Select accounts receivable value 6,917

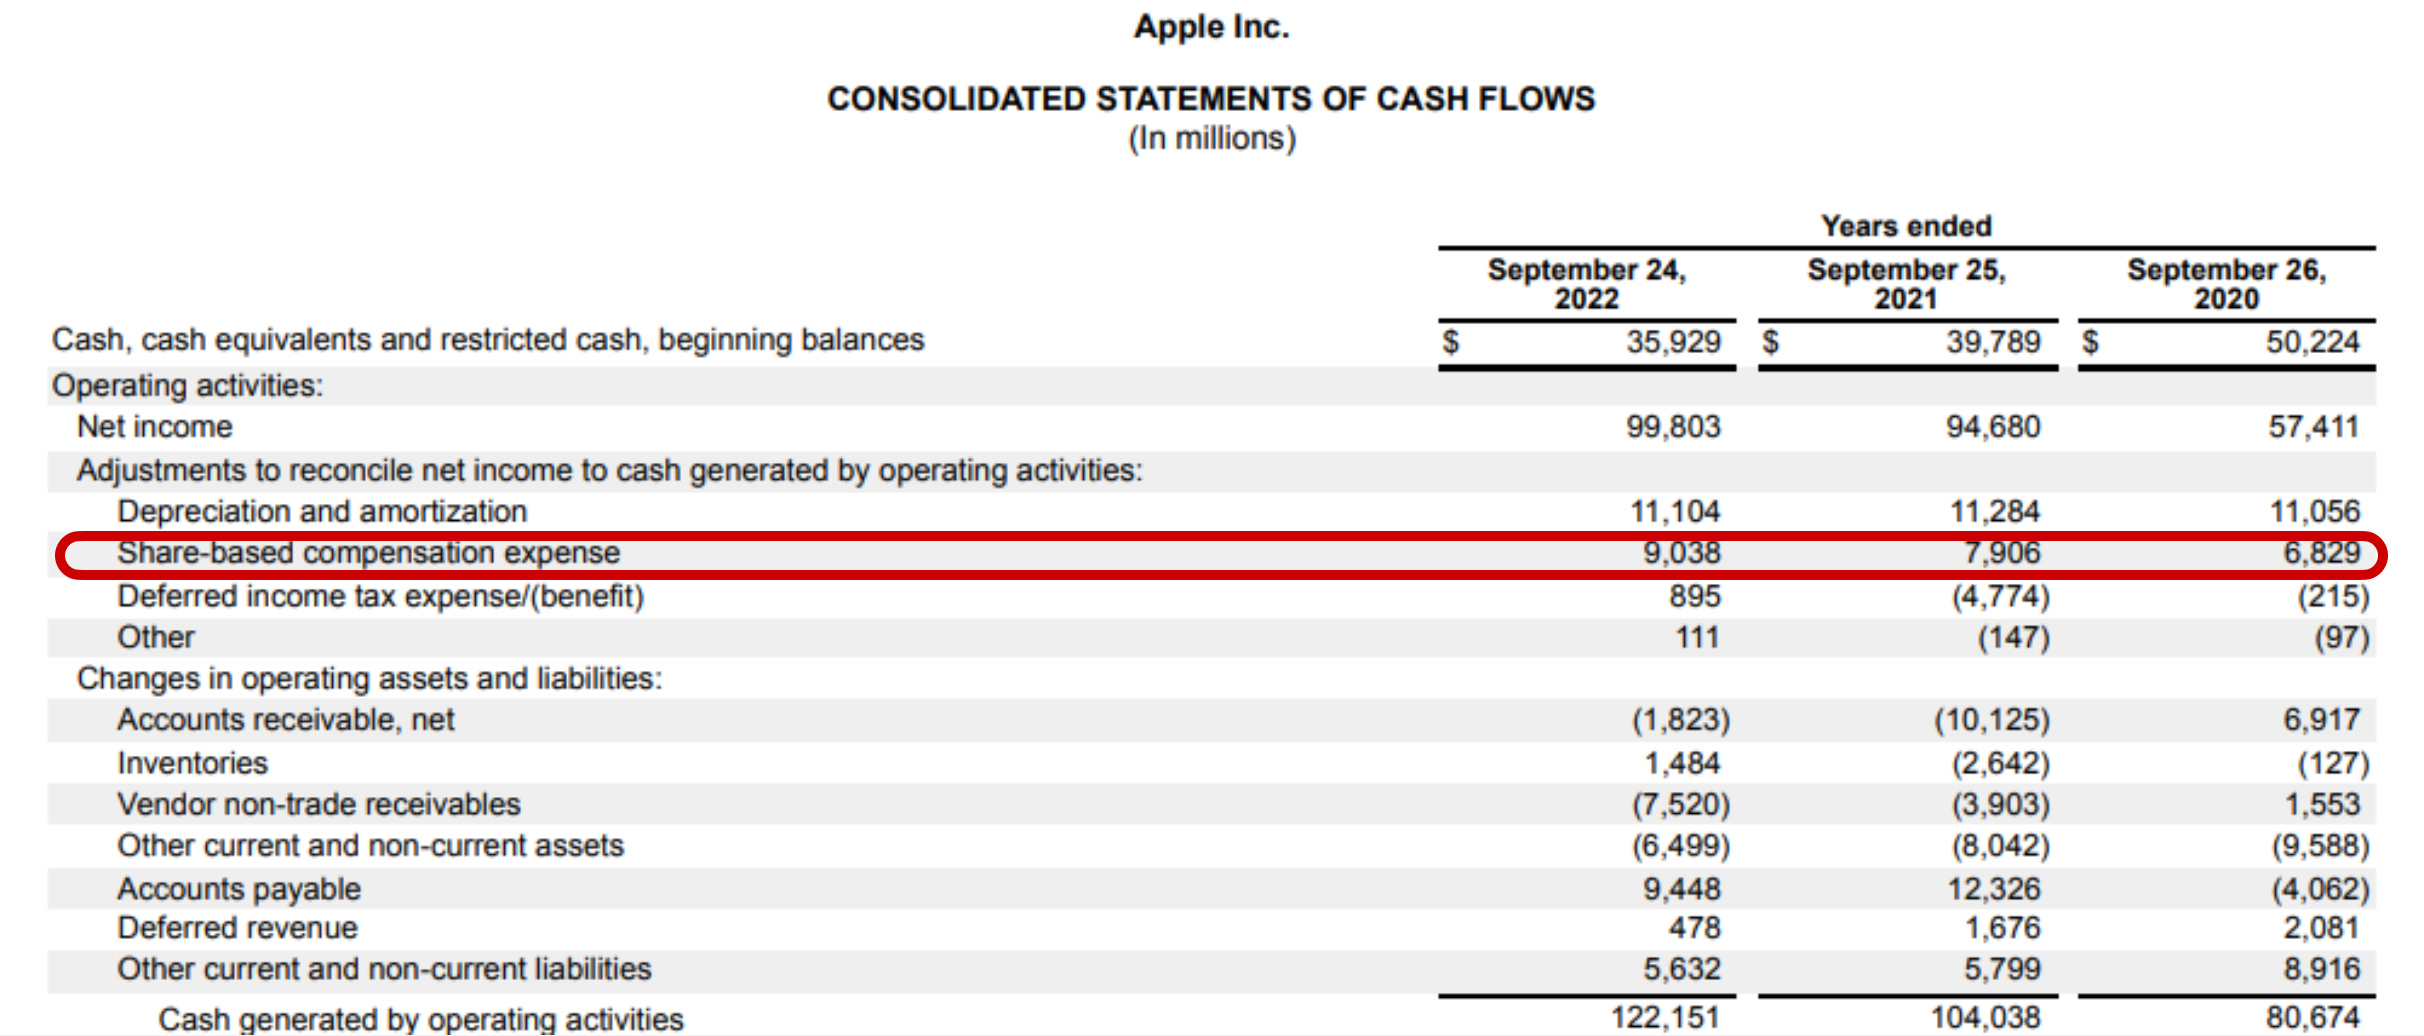tap(2322, 720)
